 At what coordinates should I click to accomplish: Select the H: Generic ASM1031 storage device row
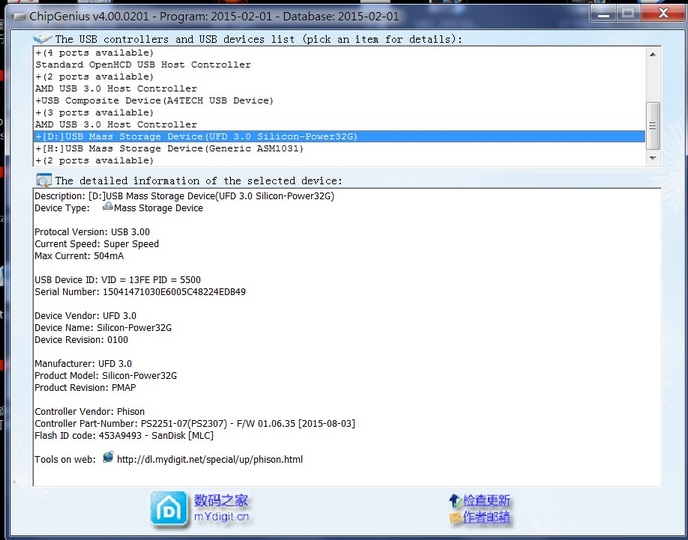click(339, 148)
